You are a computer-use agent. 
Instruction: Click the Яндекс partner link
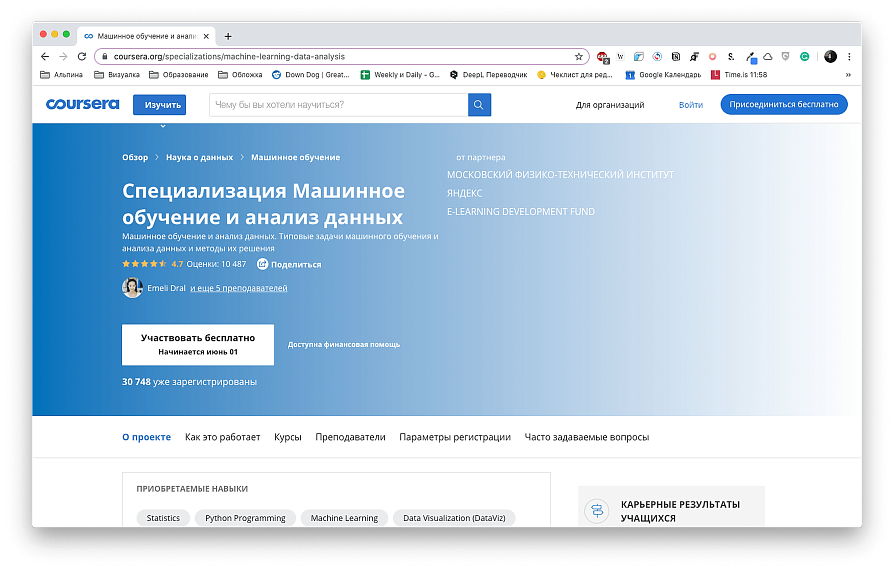[465, 193]
